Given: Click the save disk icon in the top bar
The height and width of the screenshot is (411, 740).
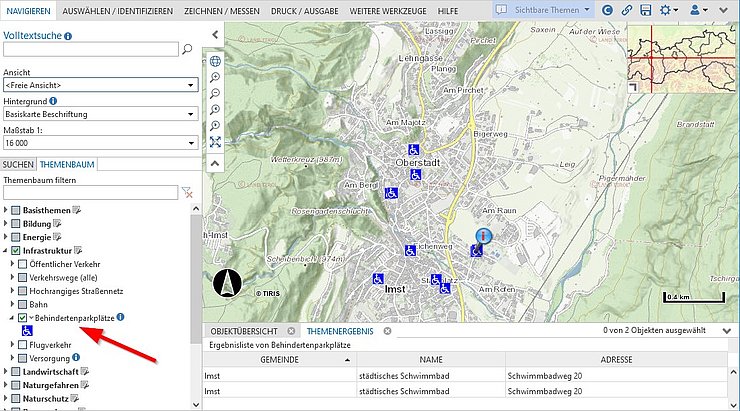Looking at the screenshot, I should click(x=646, y=9).
